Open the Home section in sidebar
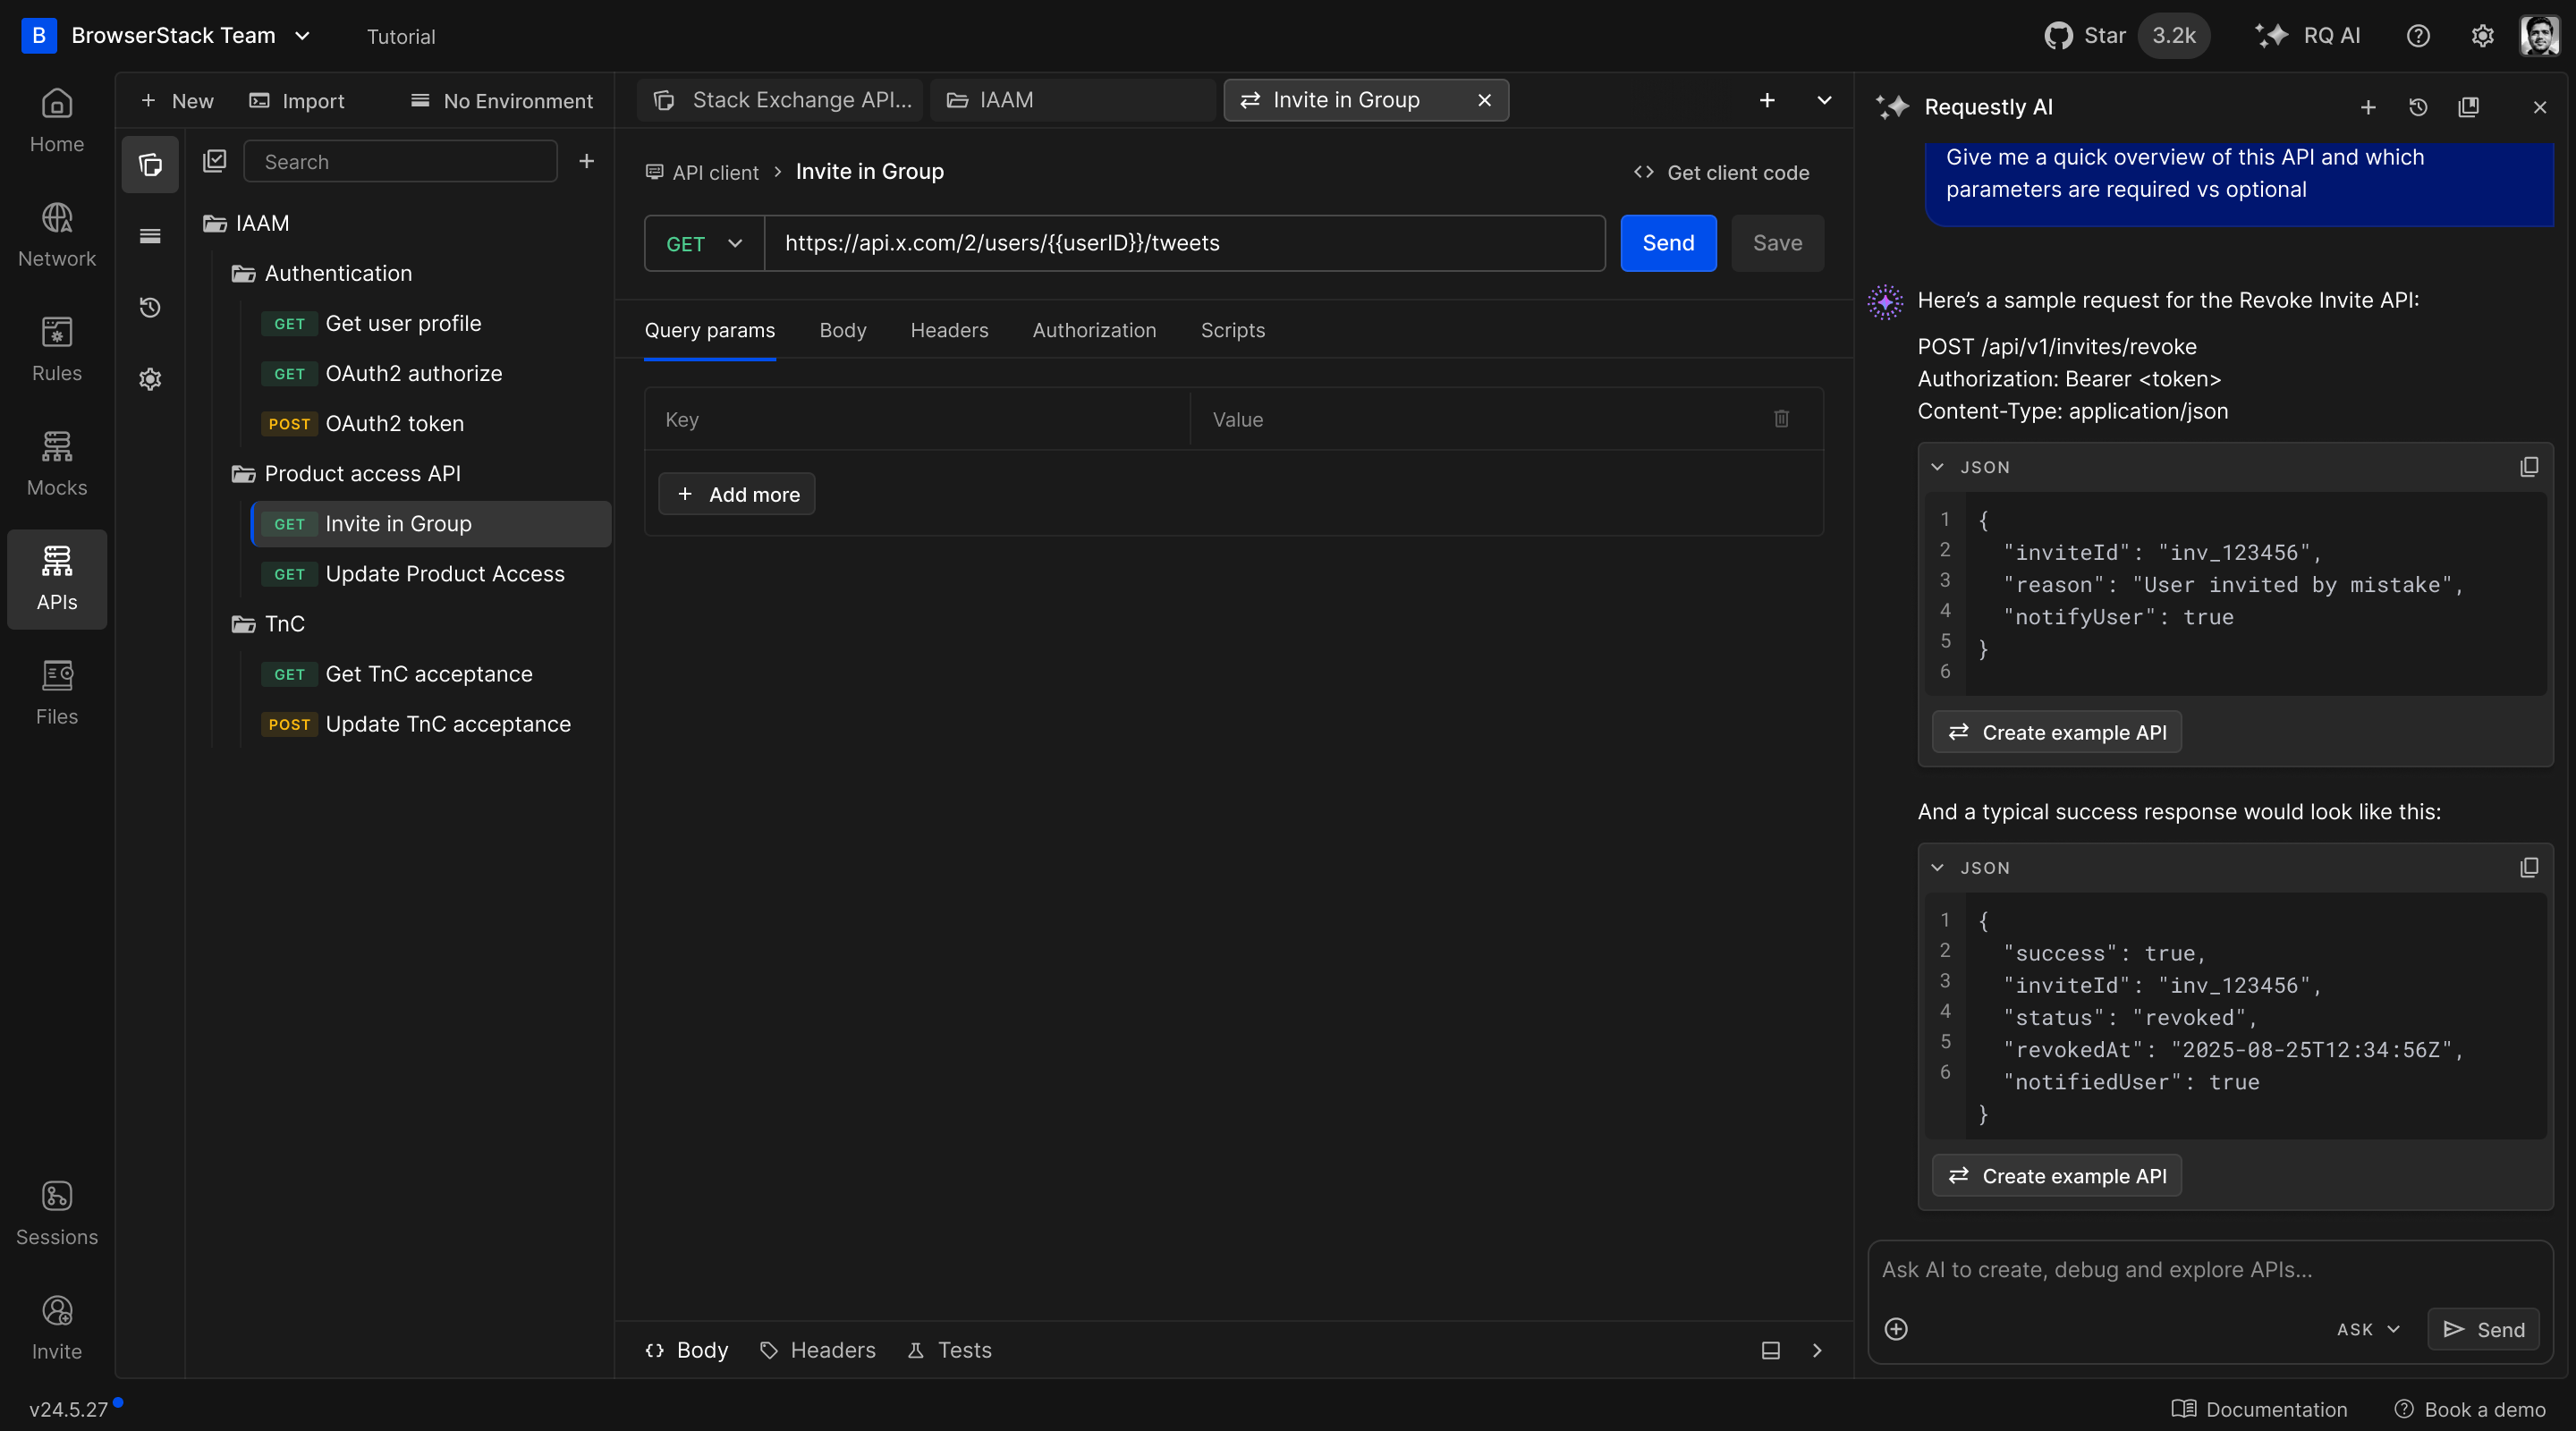The width and height of the screenshot is (2576, 1431). 57,121
